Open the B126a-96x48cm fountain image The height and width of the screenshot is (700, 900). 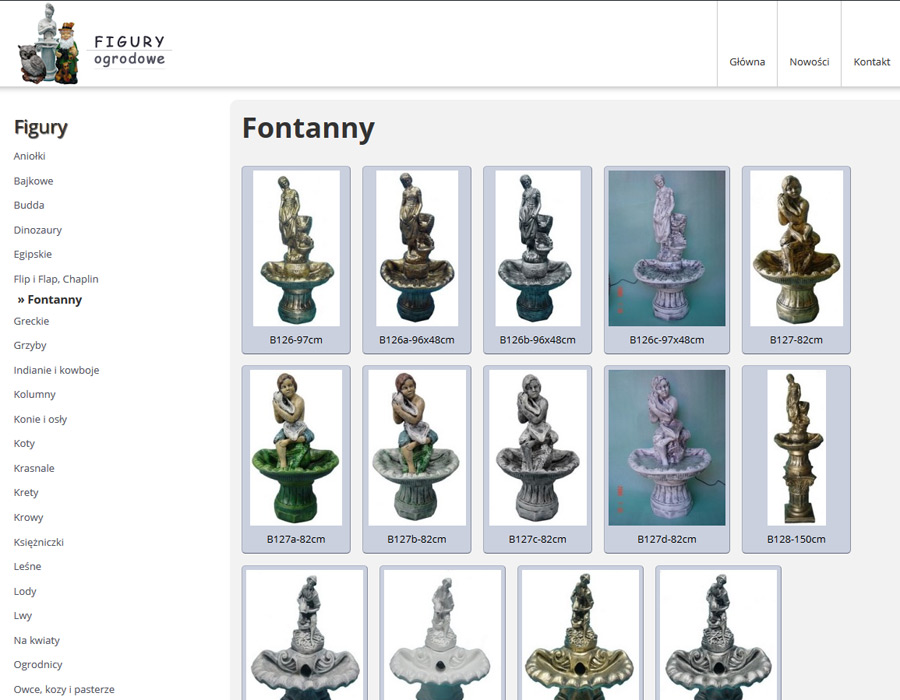click(417, 248)
